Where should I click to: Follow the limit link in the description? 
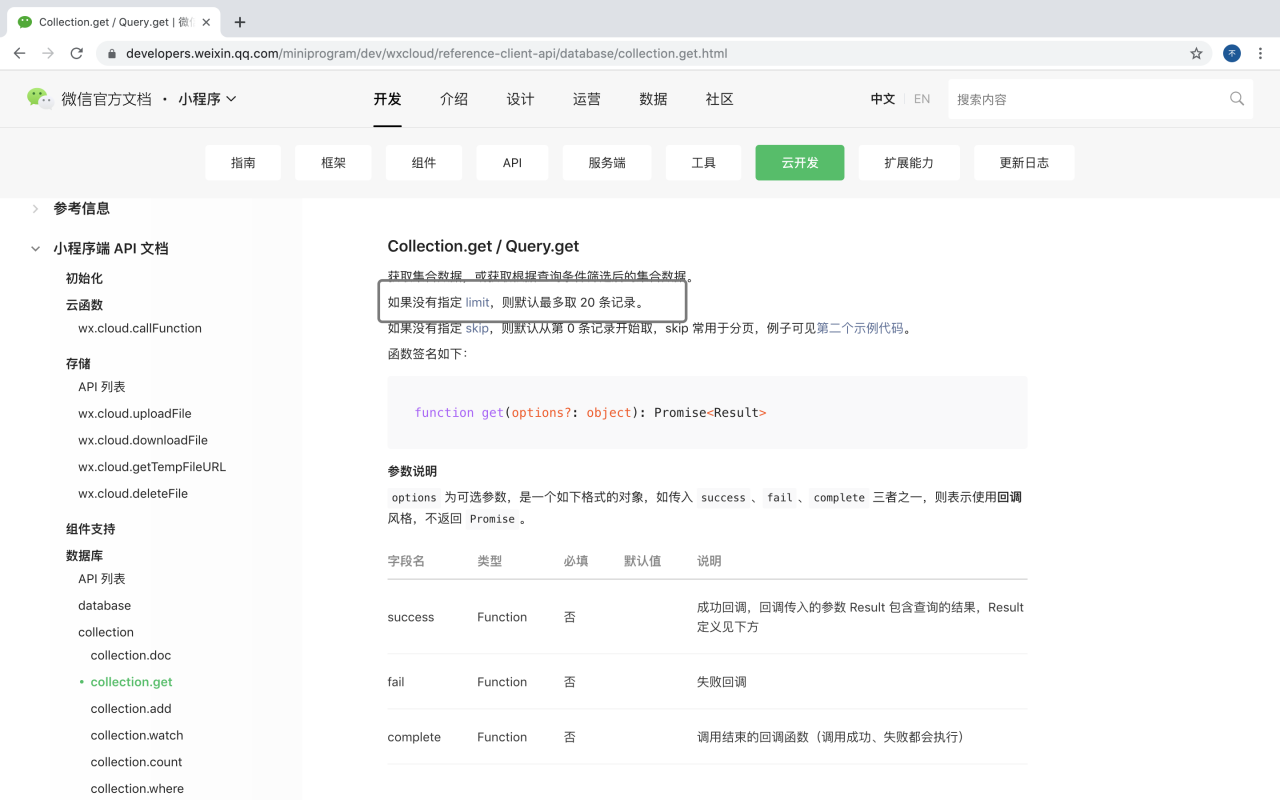pos(477,301)
